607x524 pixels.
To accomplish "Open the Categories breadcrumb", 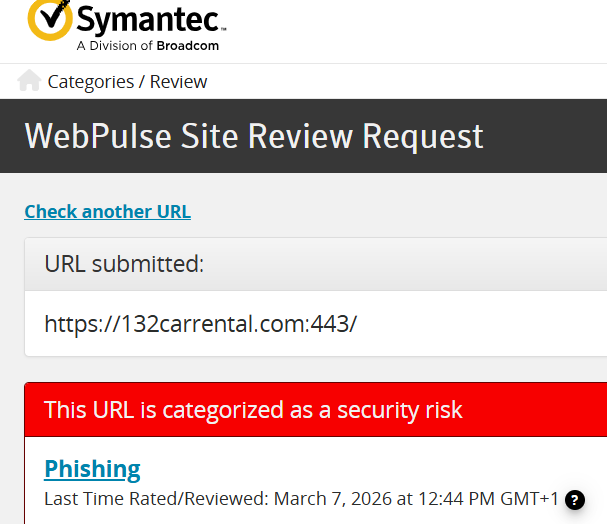I will click(x=91, y=82).
